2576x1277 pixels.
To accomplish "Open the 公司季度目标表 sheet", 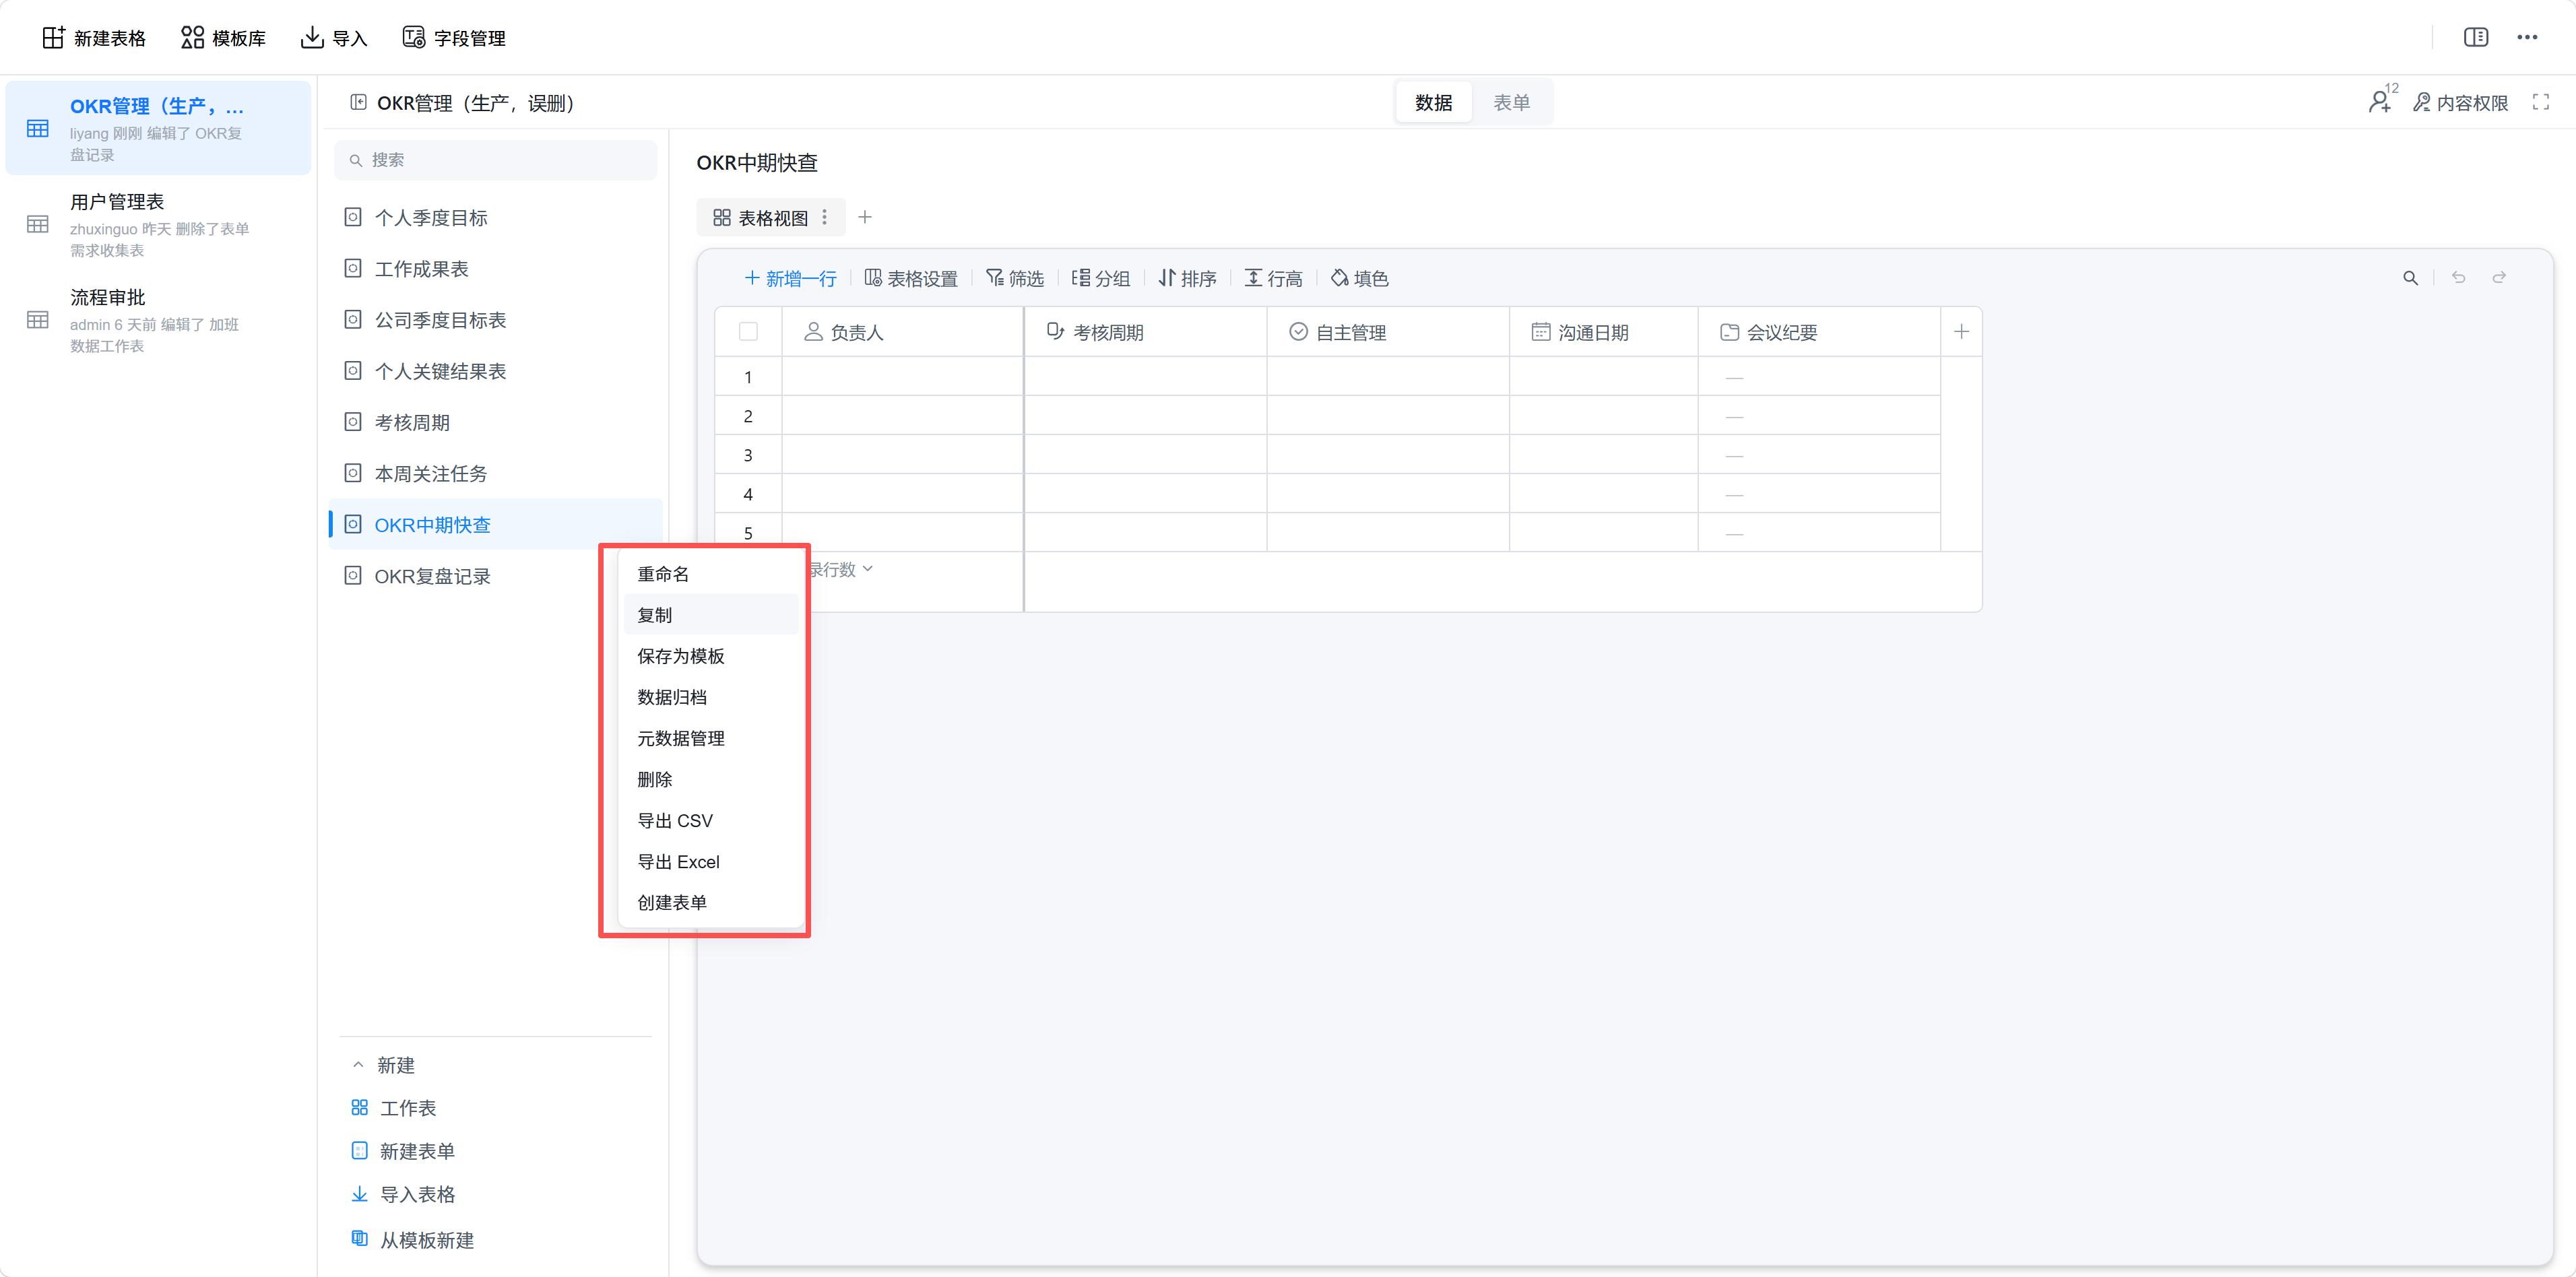I will pyautogui.click(x=496, y=320).
